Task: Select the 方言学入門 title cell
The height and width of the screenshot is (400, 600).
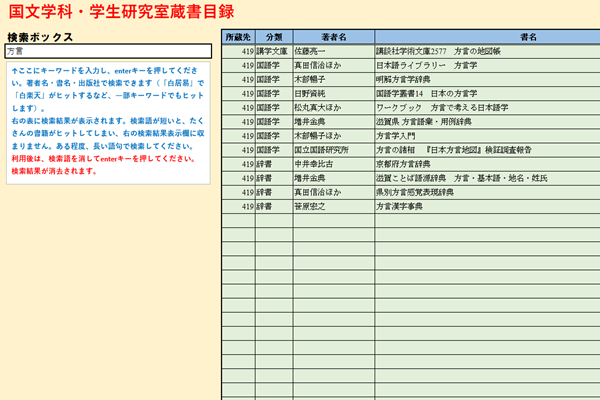Action: pyautogui.click(x=486, y=135)
